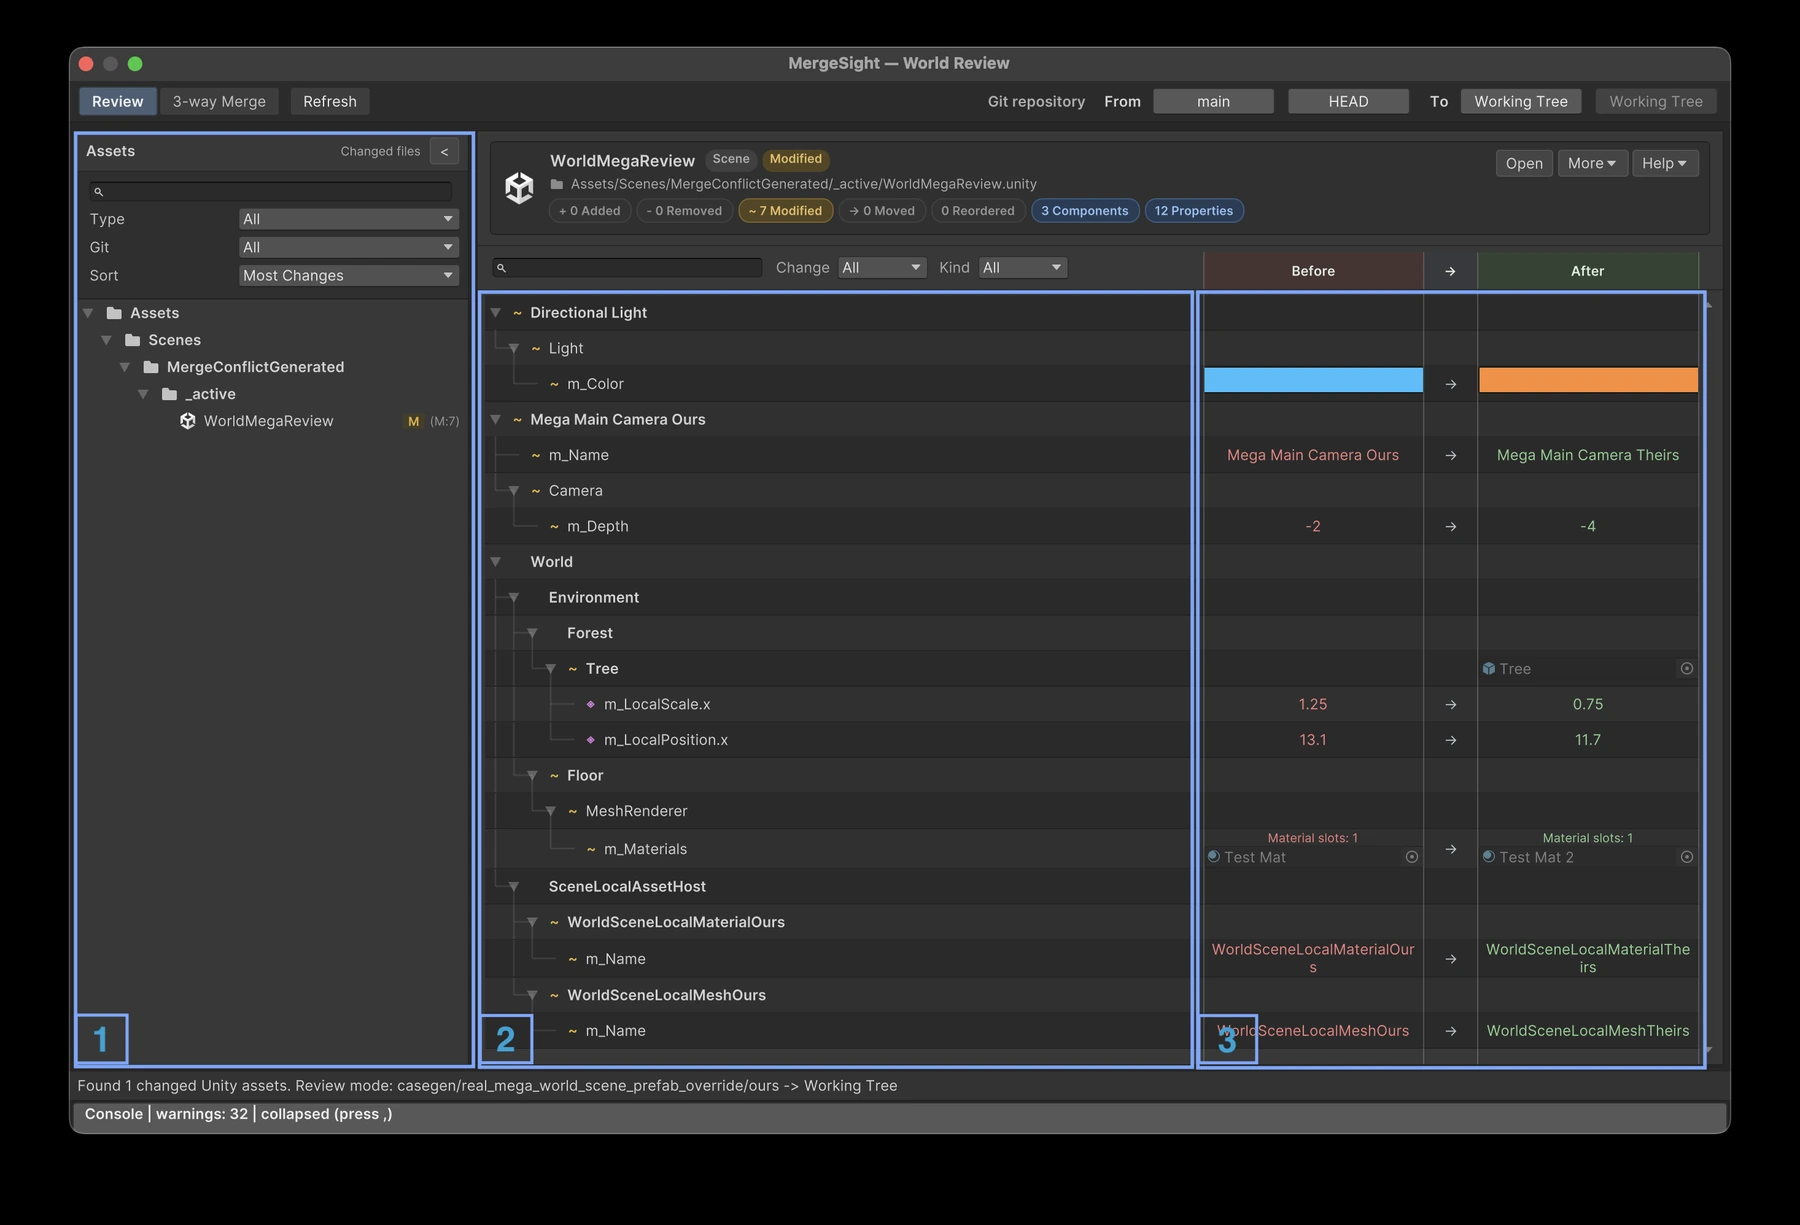Click the WorldMegaReview Unity icon in tree
The height and width of the screenshot is (1225, 1800).
click(187, 421)
